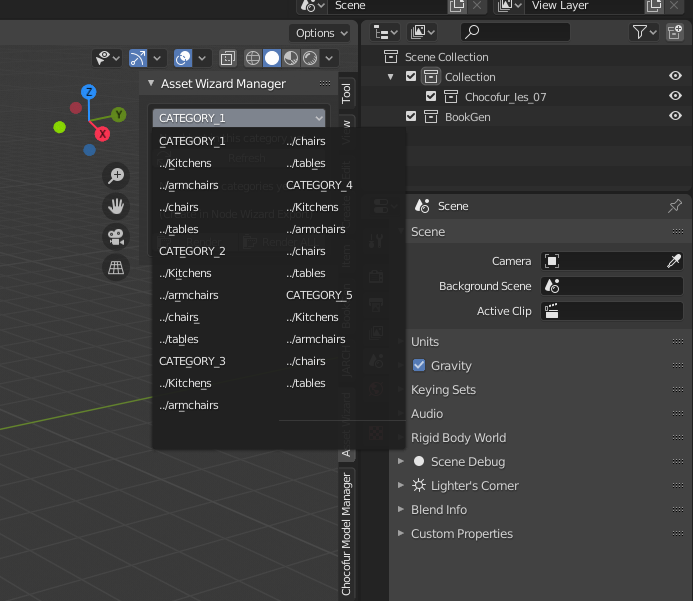Viewport: 693px width, 601px height.
Task: Open the Chocofur Model Manager sidebar tab
Action: 346,534
